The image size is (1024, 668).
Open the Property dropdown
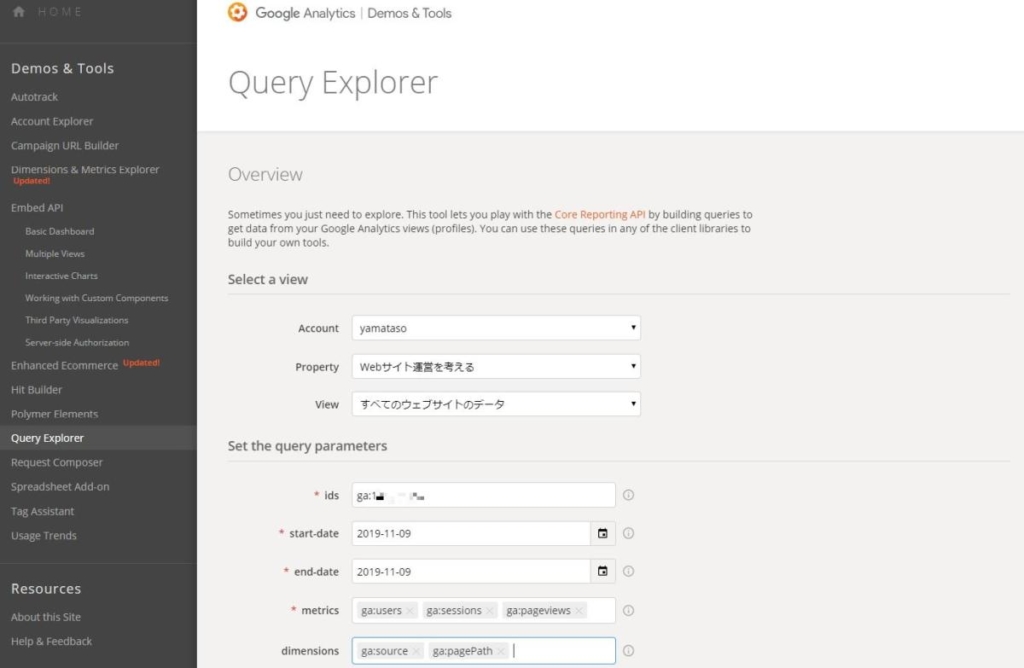tap(495, 366)
